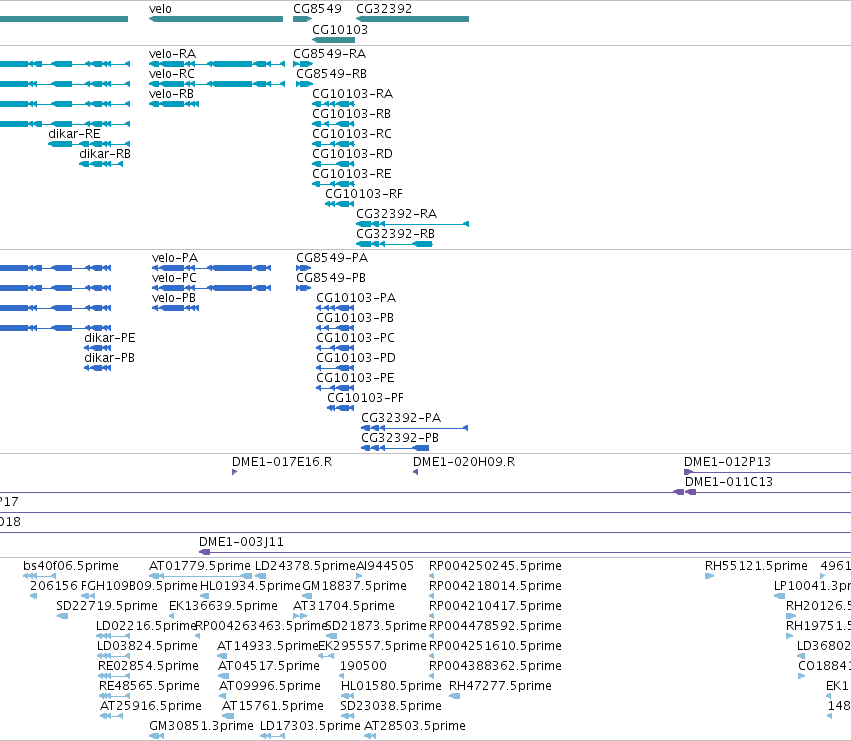Select the CG10103-RC transcript

click(334, 144)
